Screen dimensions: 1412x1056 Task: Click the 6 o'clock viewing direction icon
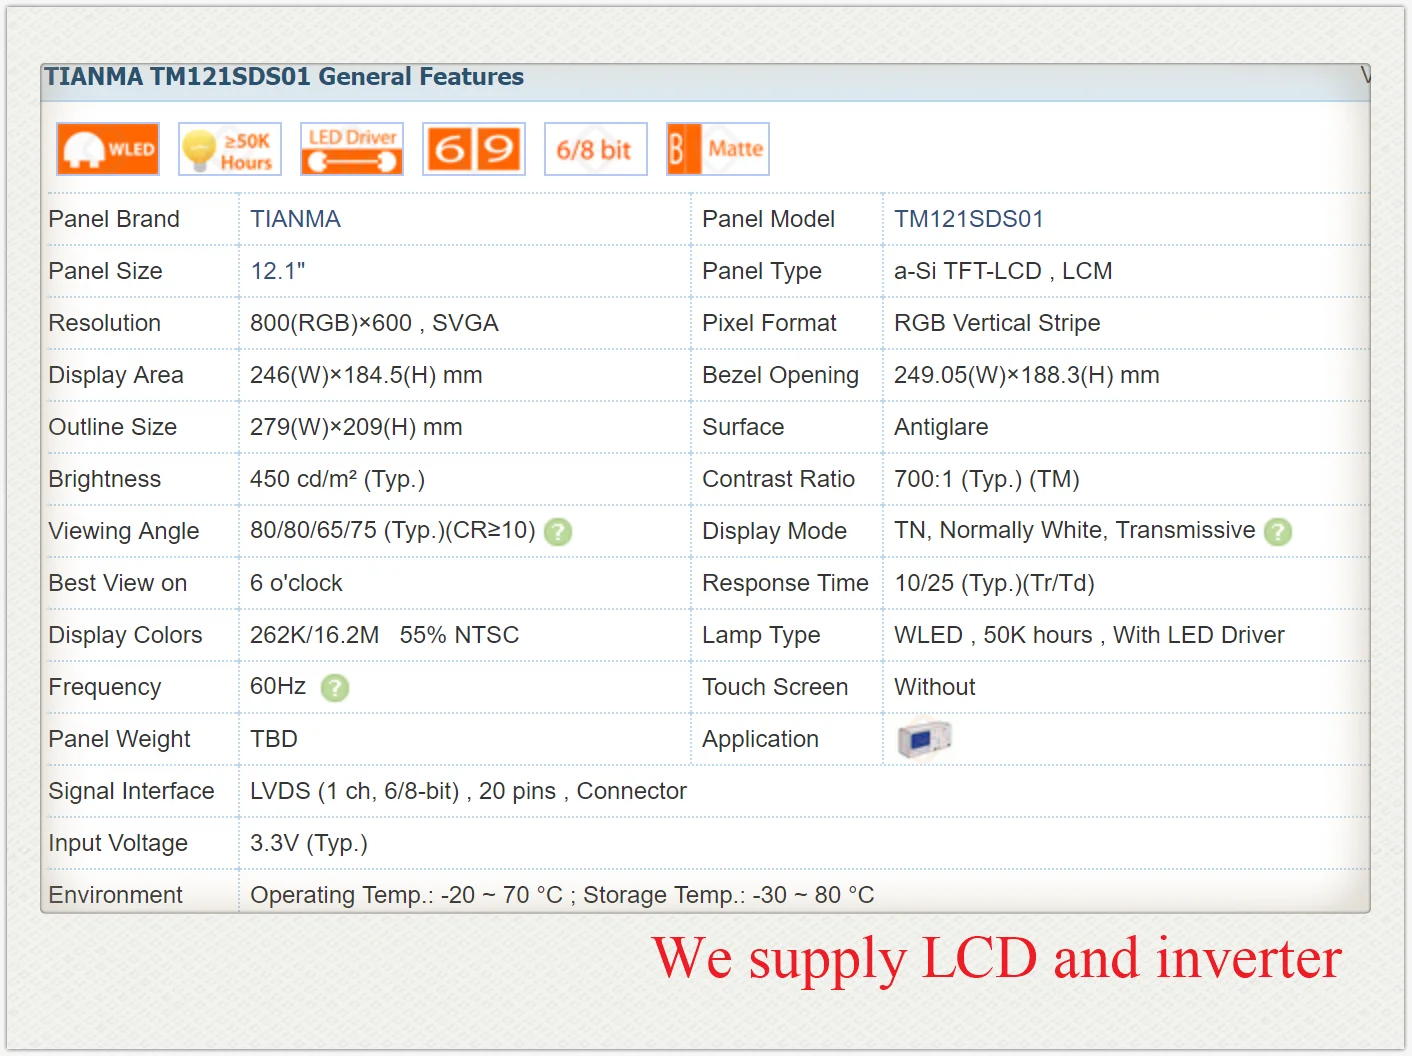pyautogui.click(x=474, y=149)
